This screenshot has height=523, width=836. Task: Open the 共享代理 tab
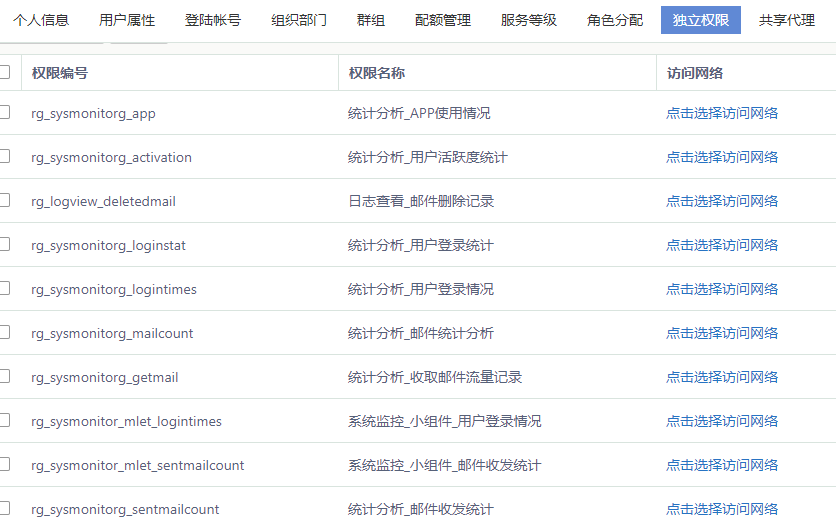coord(787,20)
